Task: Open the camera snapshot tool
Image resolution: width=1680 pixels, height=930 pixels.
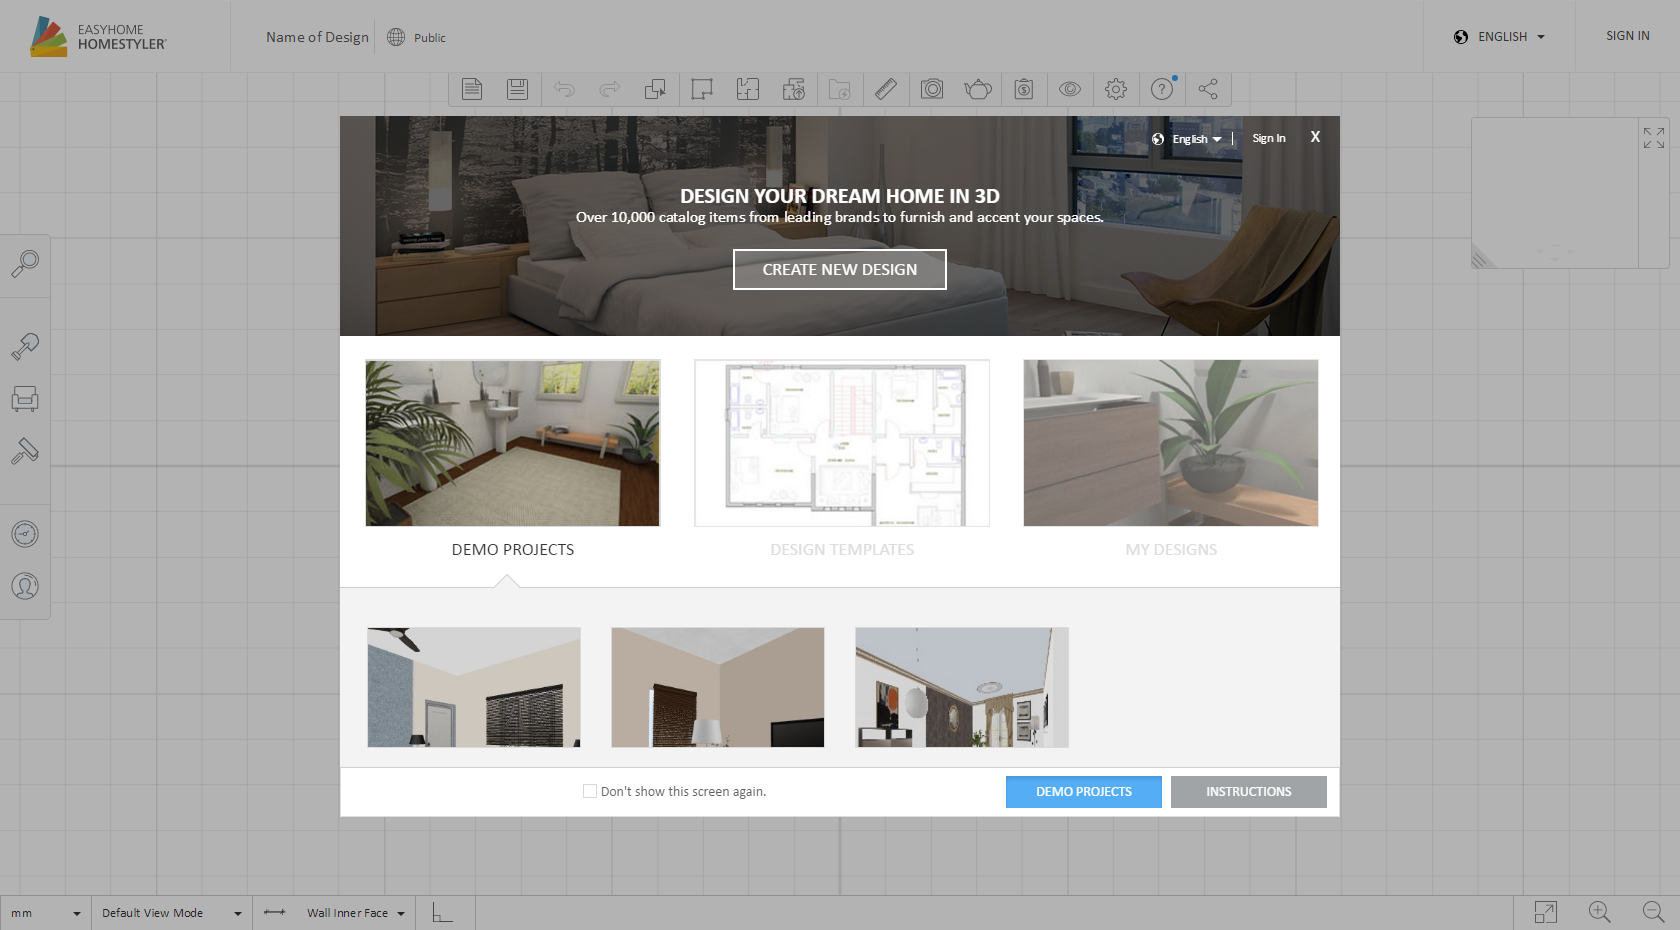Action: point(932,89)
